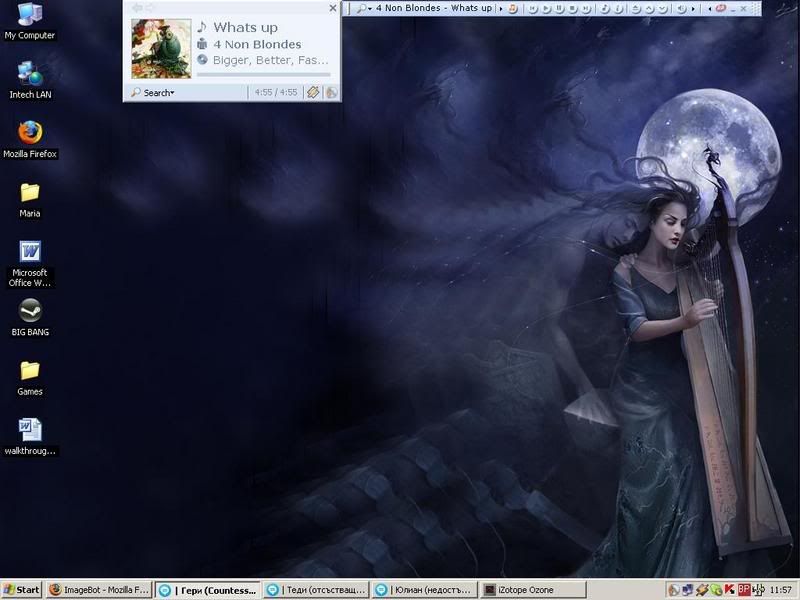This screenshot has height=600, width=800.
Task: Switch to the Теди chat taskbar button
Action: coord(316,590)
